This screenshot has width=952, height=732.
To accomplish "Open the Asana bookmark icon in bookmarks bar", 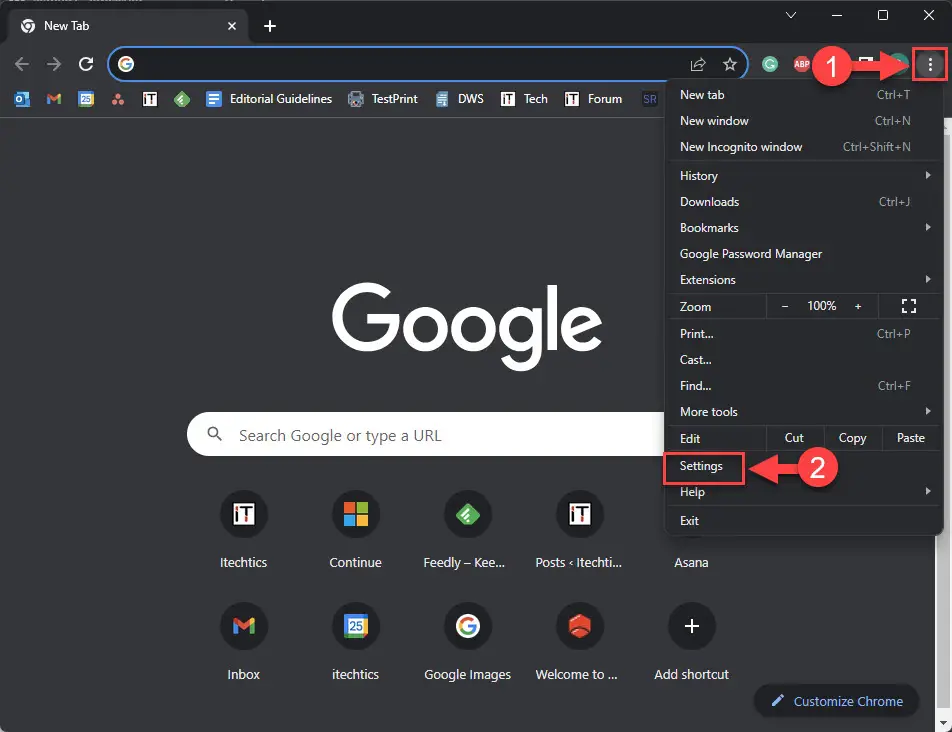I will (118, 99).
